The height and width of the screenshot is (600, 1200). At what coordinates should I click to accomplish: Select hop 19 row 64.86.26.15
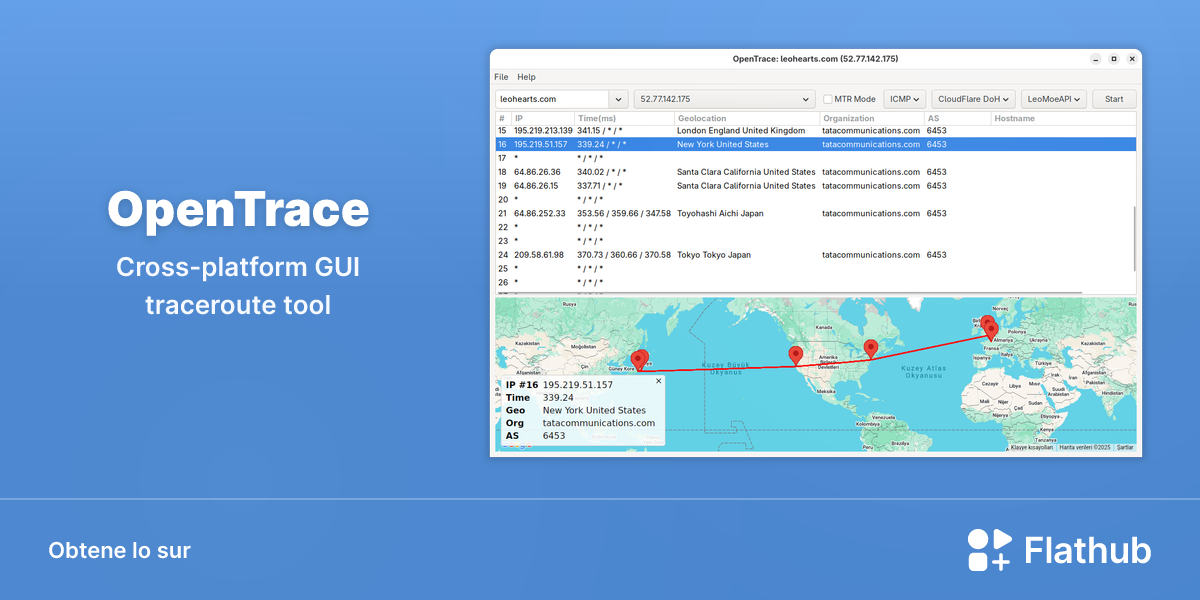coord(815,185)
